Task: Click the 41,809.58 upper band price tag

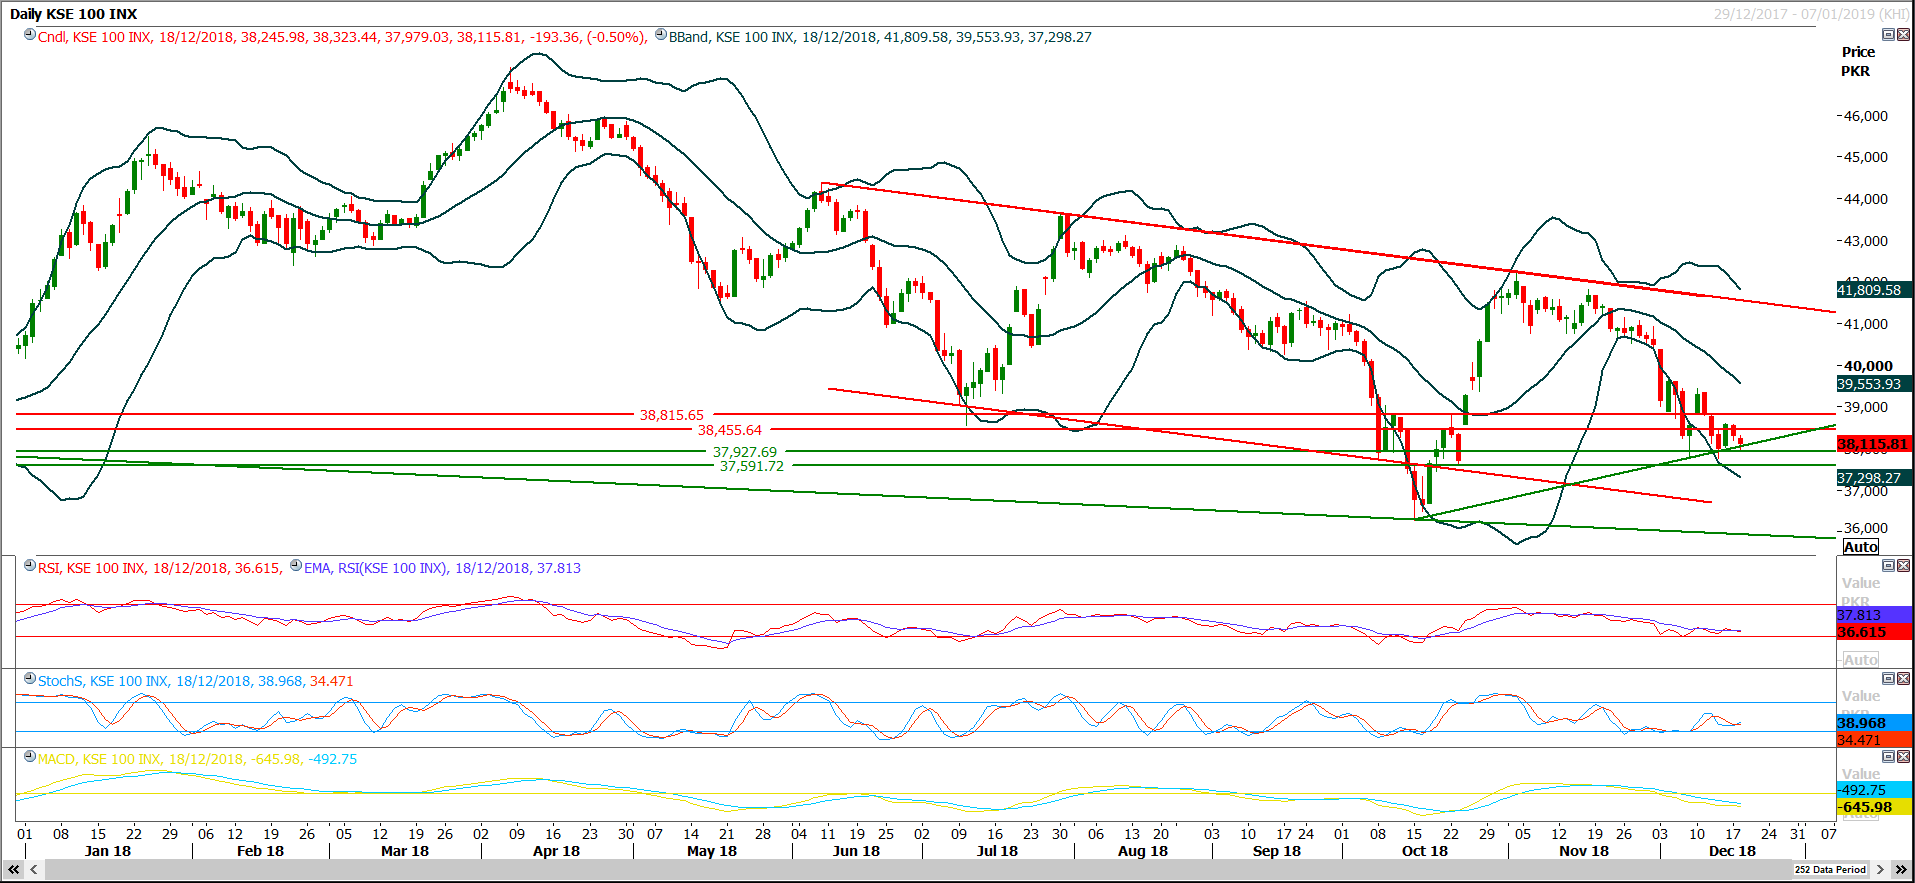Action: click(x=1874, y=290)
